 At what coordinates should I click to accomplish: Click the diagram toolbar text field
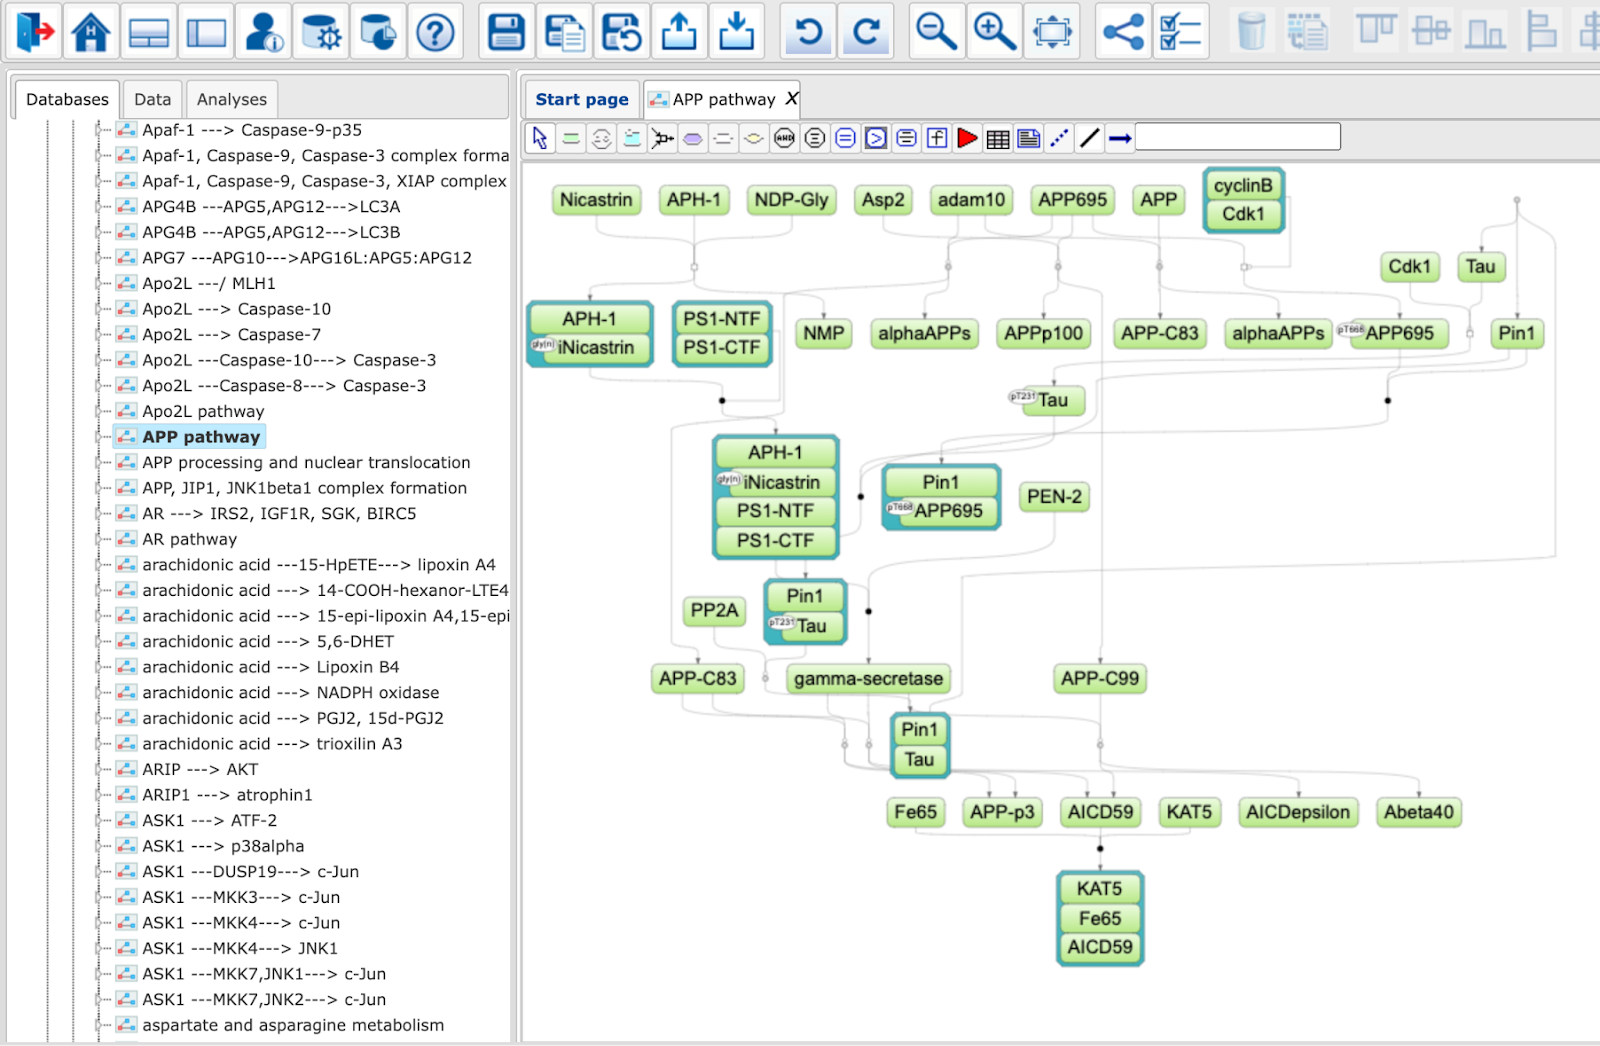[x=1238, y=137]
